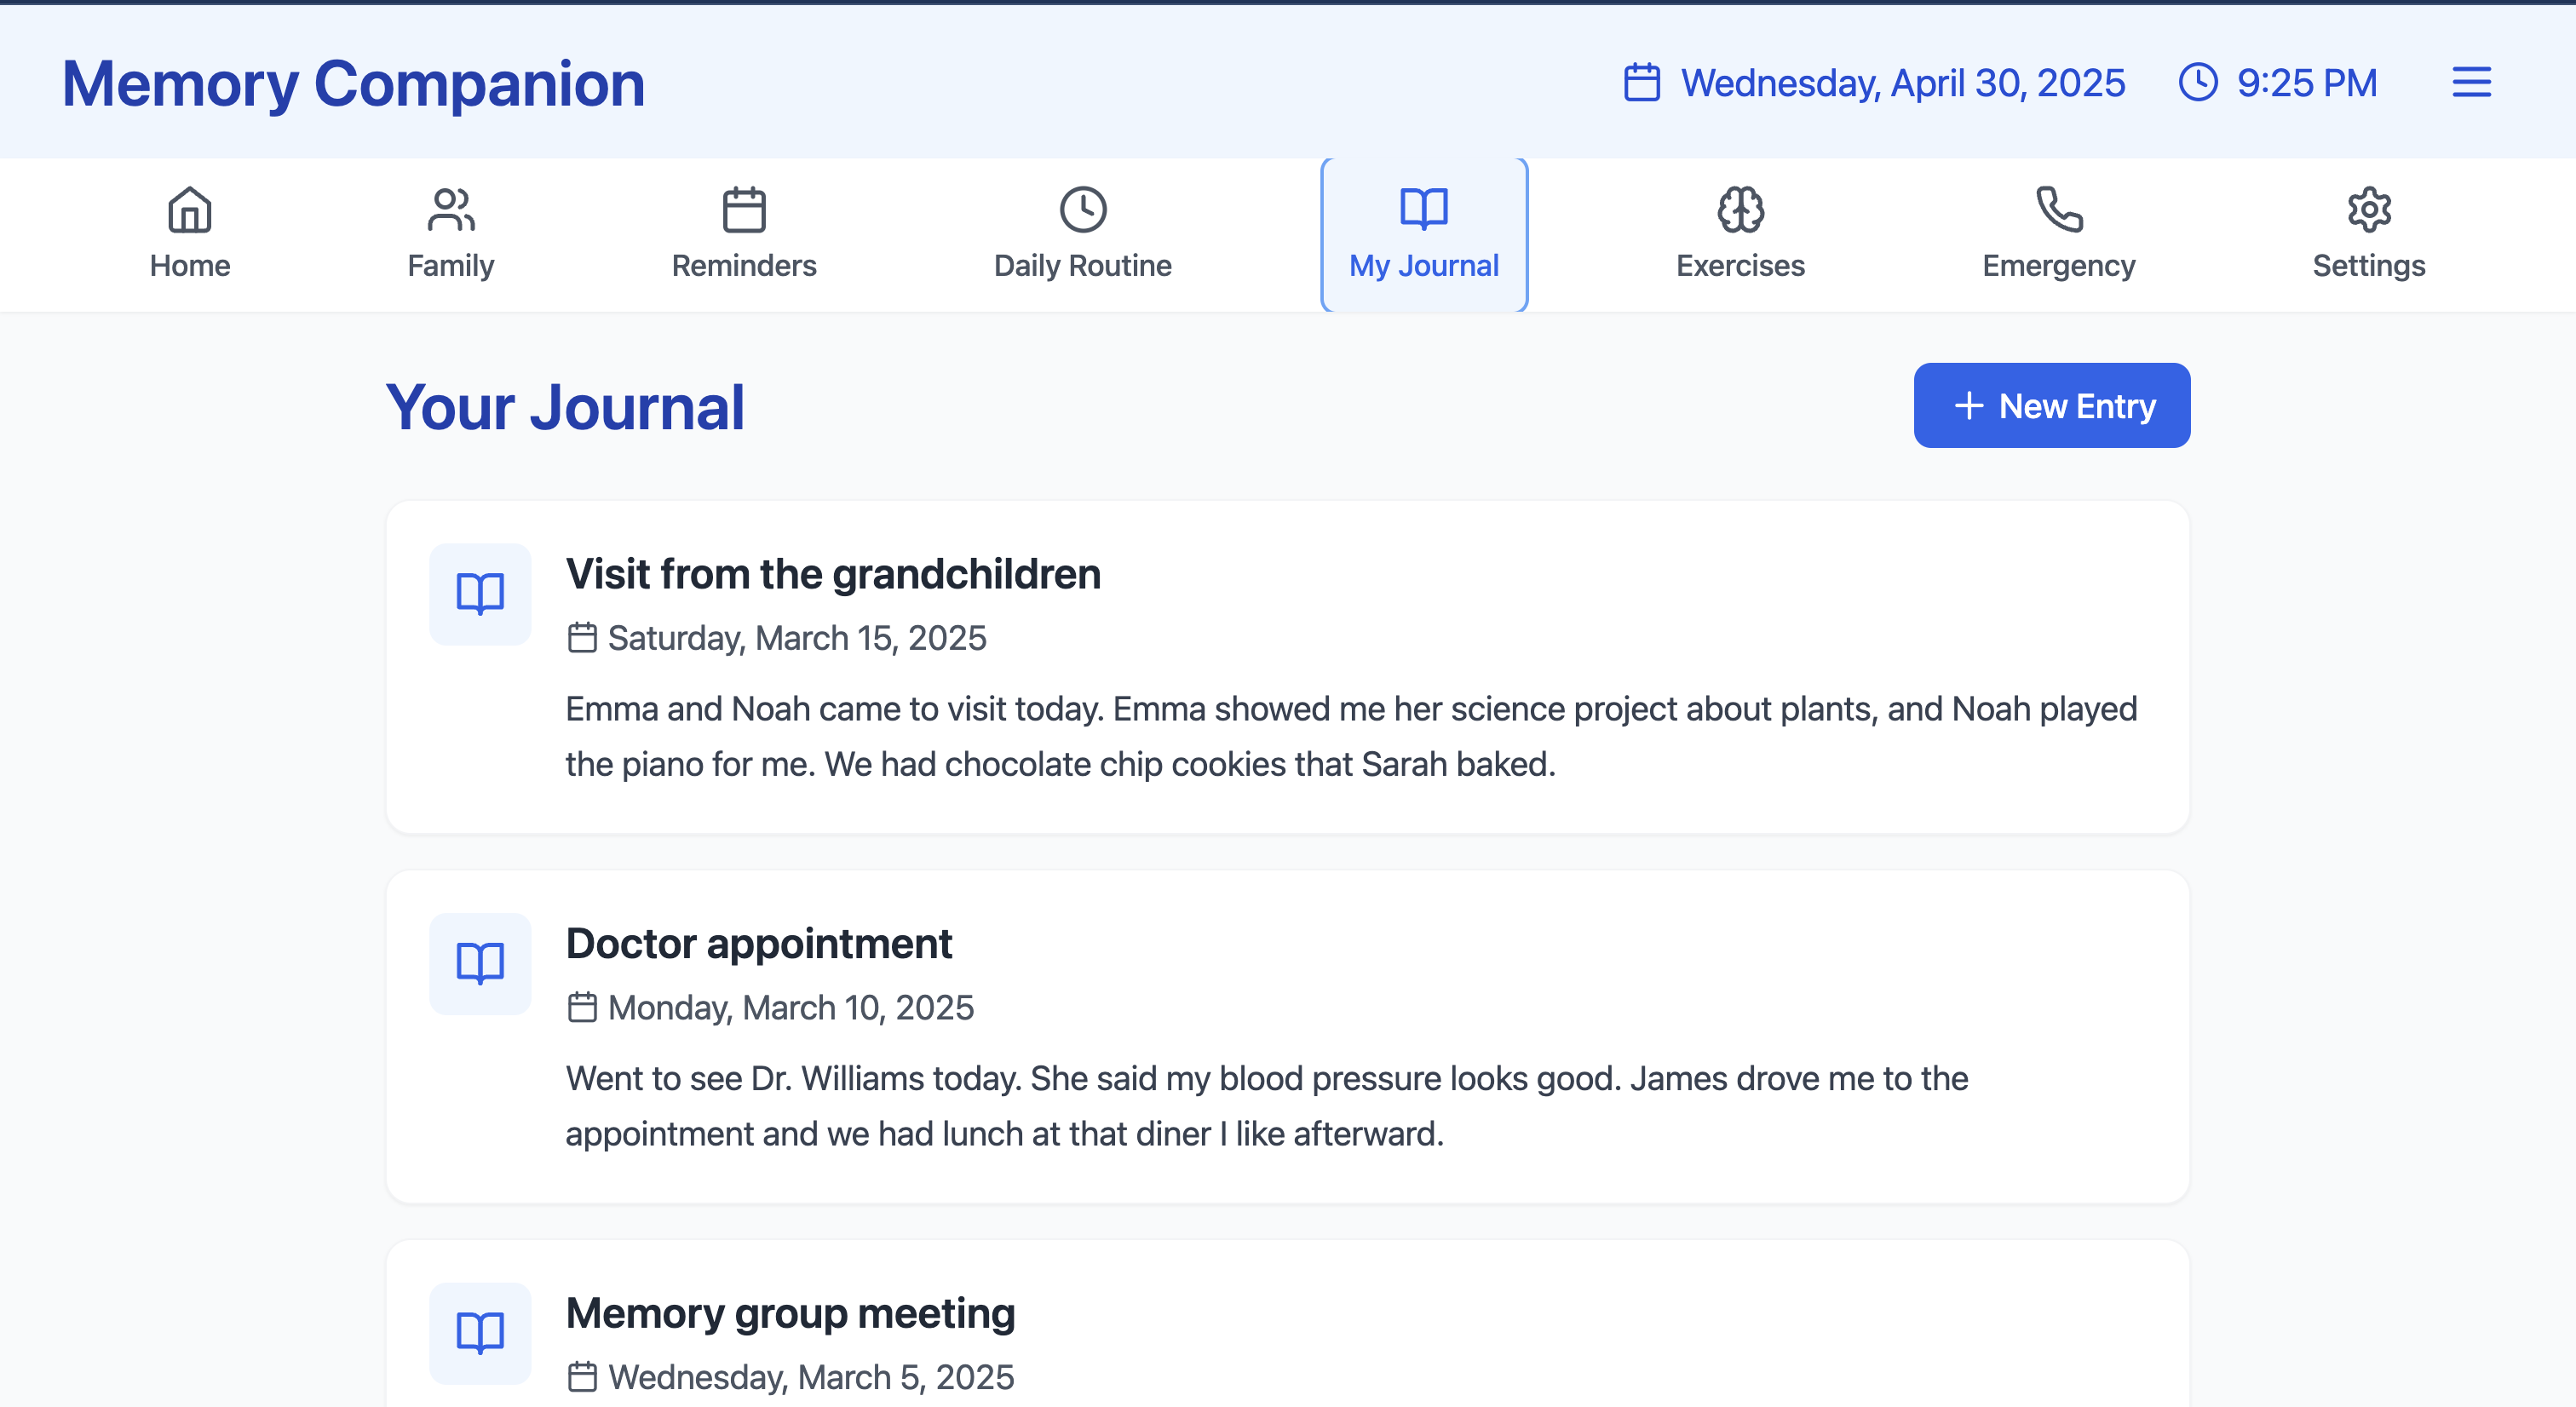Open Exercises via the brain icon
Screen dimensions: 2576x1407
point(1740,210)
